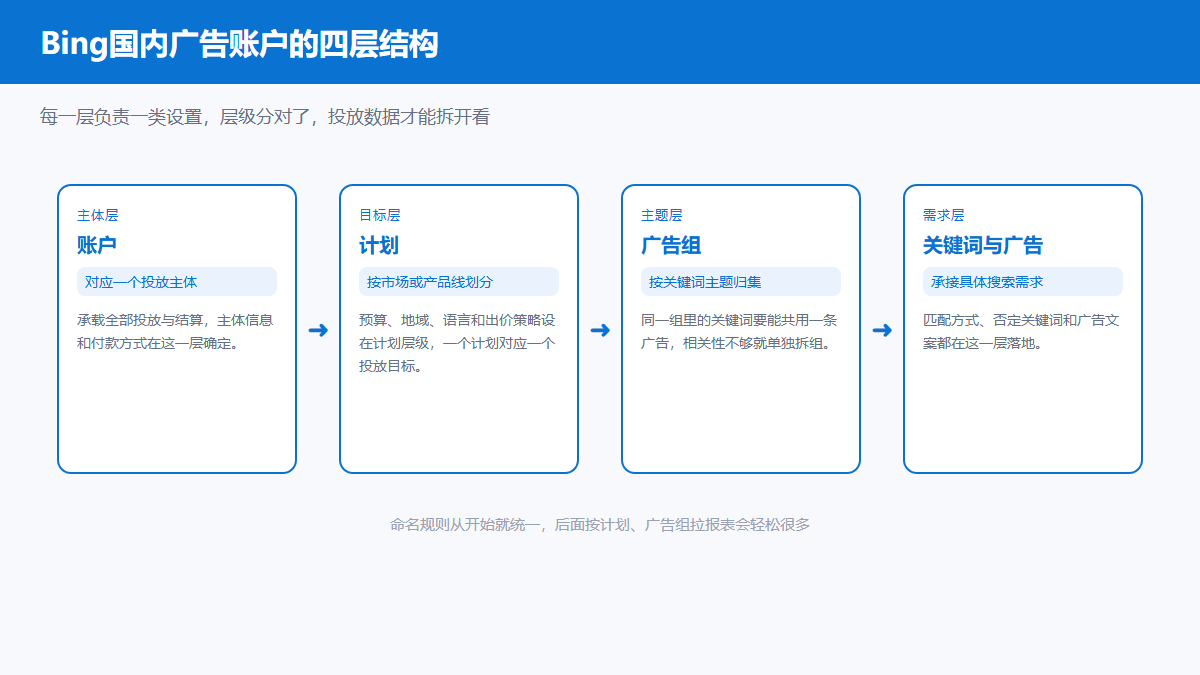Select the "账户" card heading
Screen dimensions: 1200x675
pyautogui.click(x=97, y=245)
